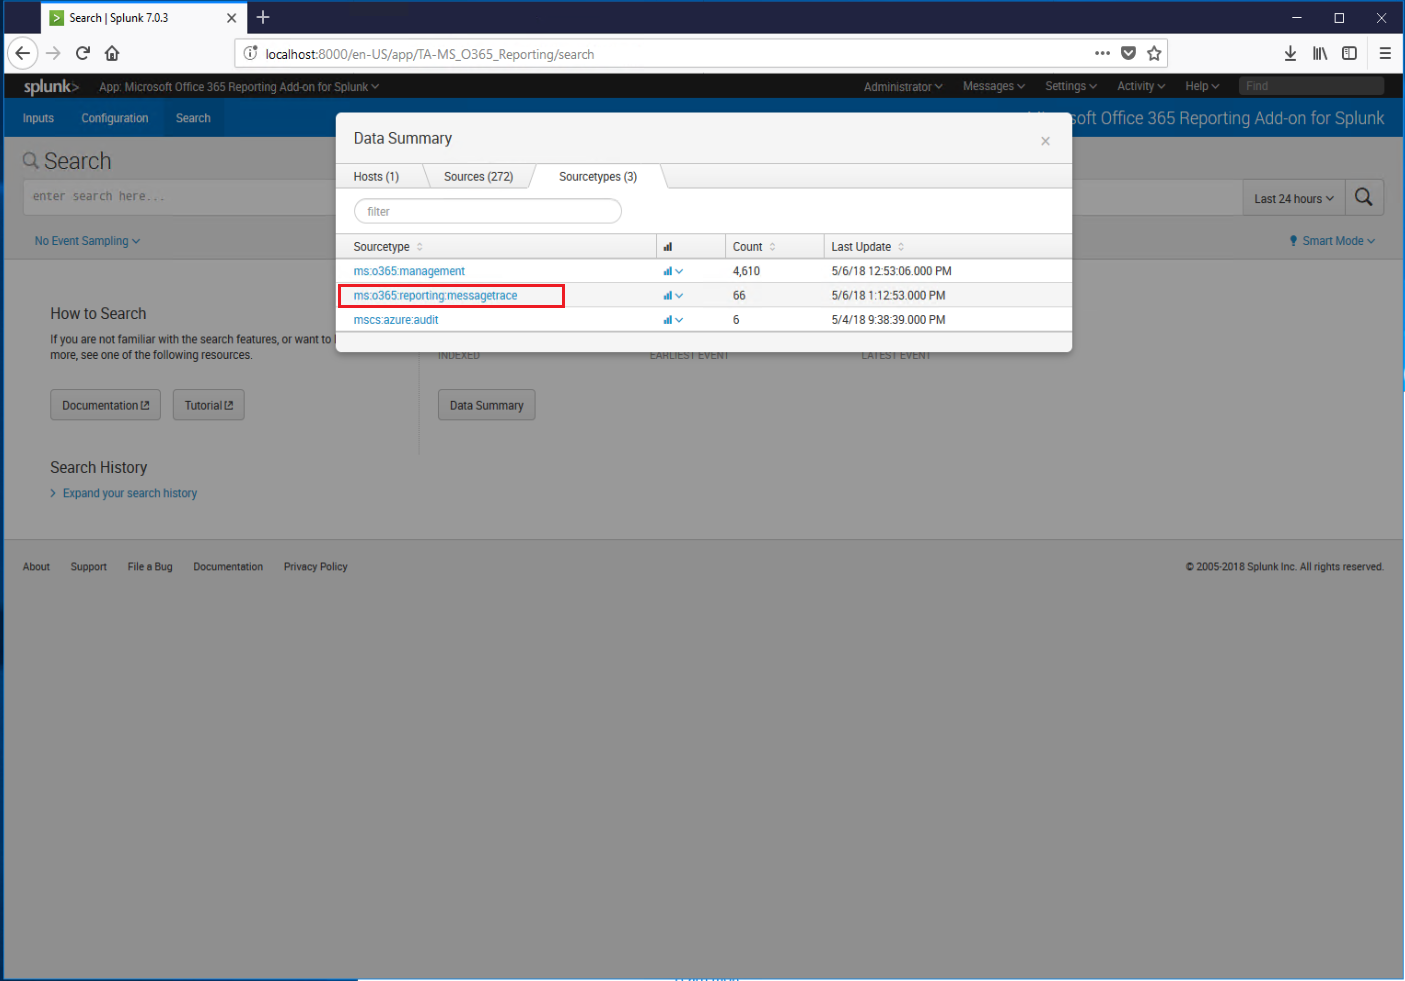Image resolution: width=1405 pixels, height=981 pixels.
Task: Click the splunk> logo in the top bar
Action: pyautogui.click(x=49, y=86)
